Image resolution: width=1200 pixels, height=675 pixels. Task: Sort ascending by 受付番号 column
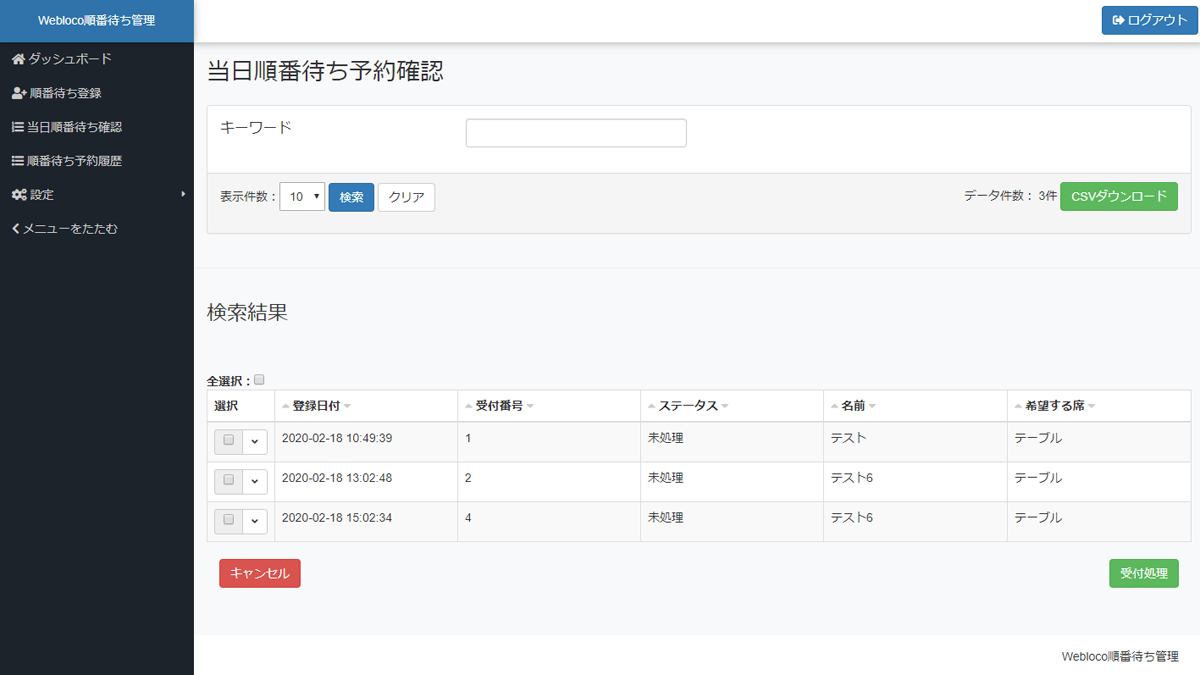coord(469,406)
